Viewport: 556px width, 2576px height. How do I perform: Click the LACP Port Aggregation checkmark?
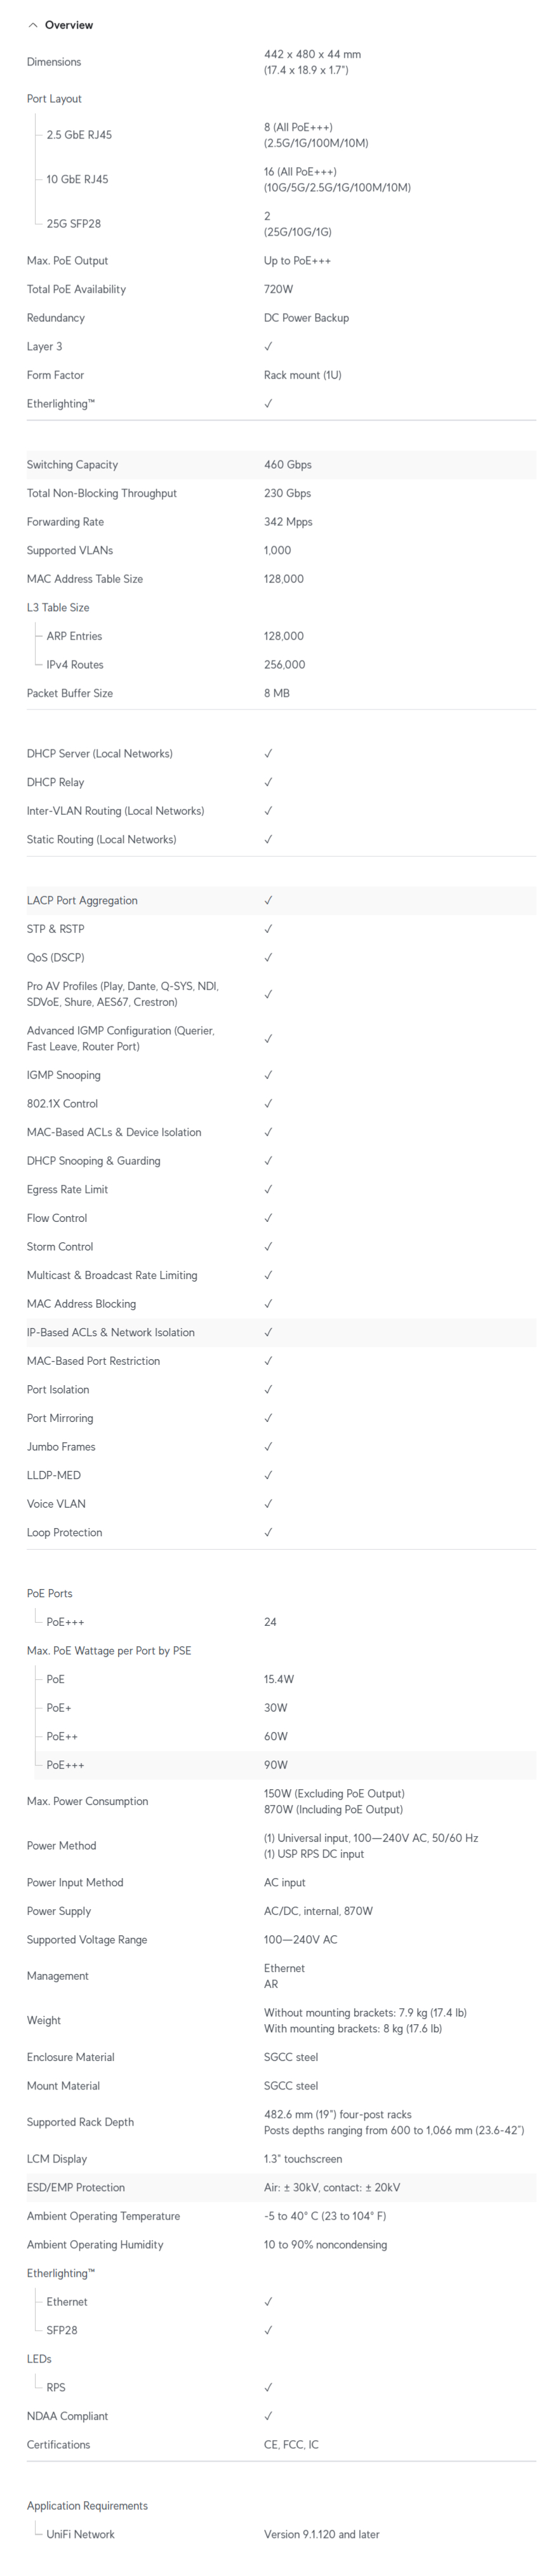[268, 900]
